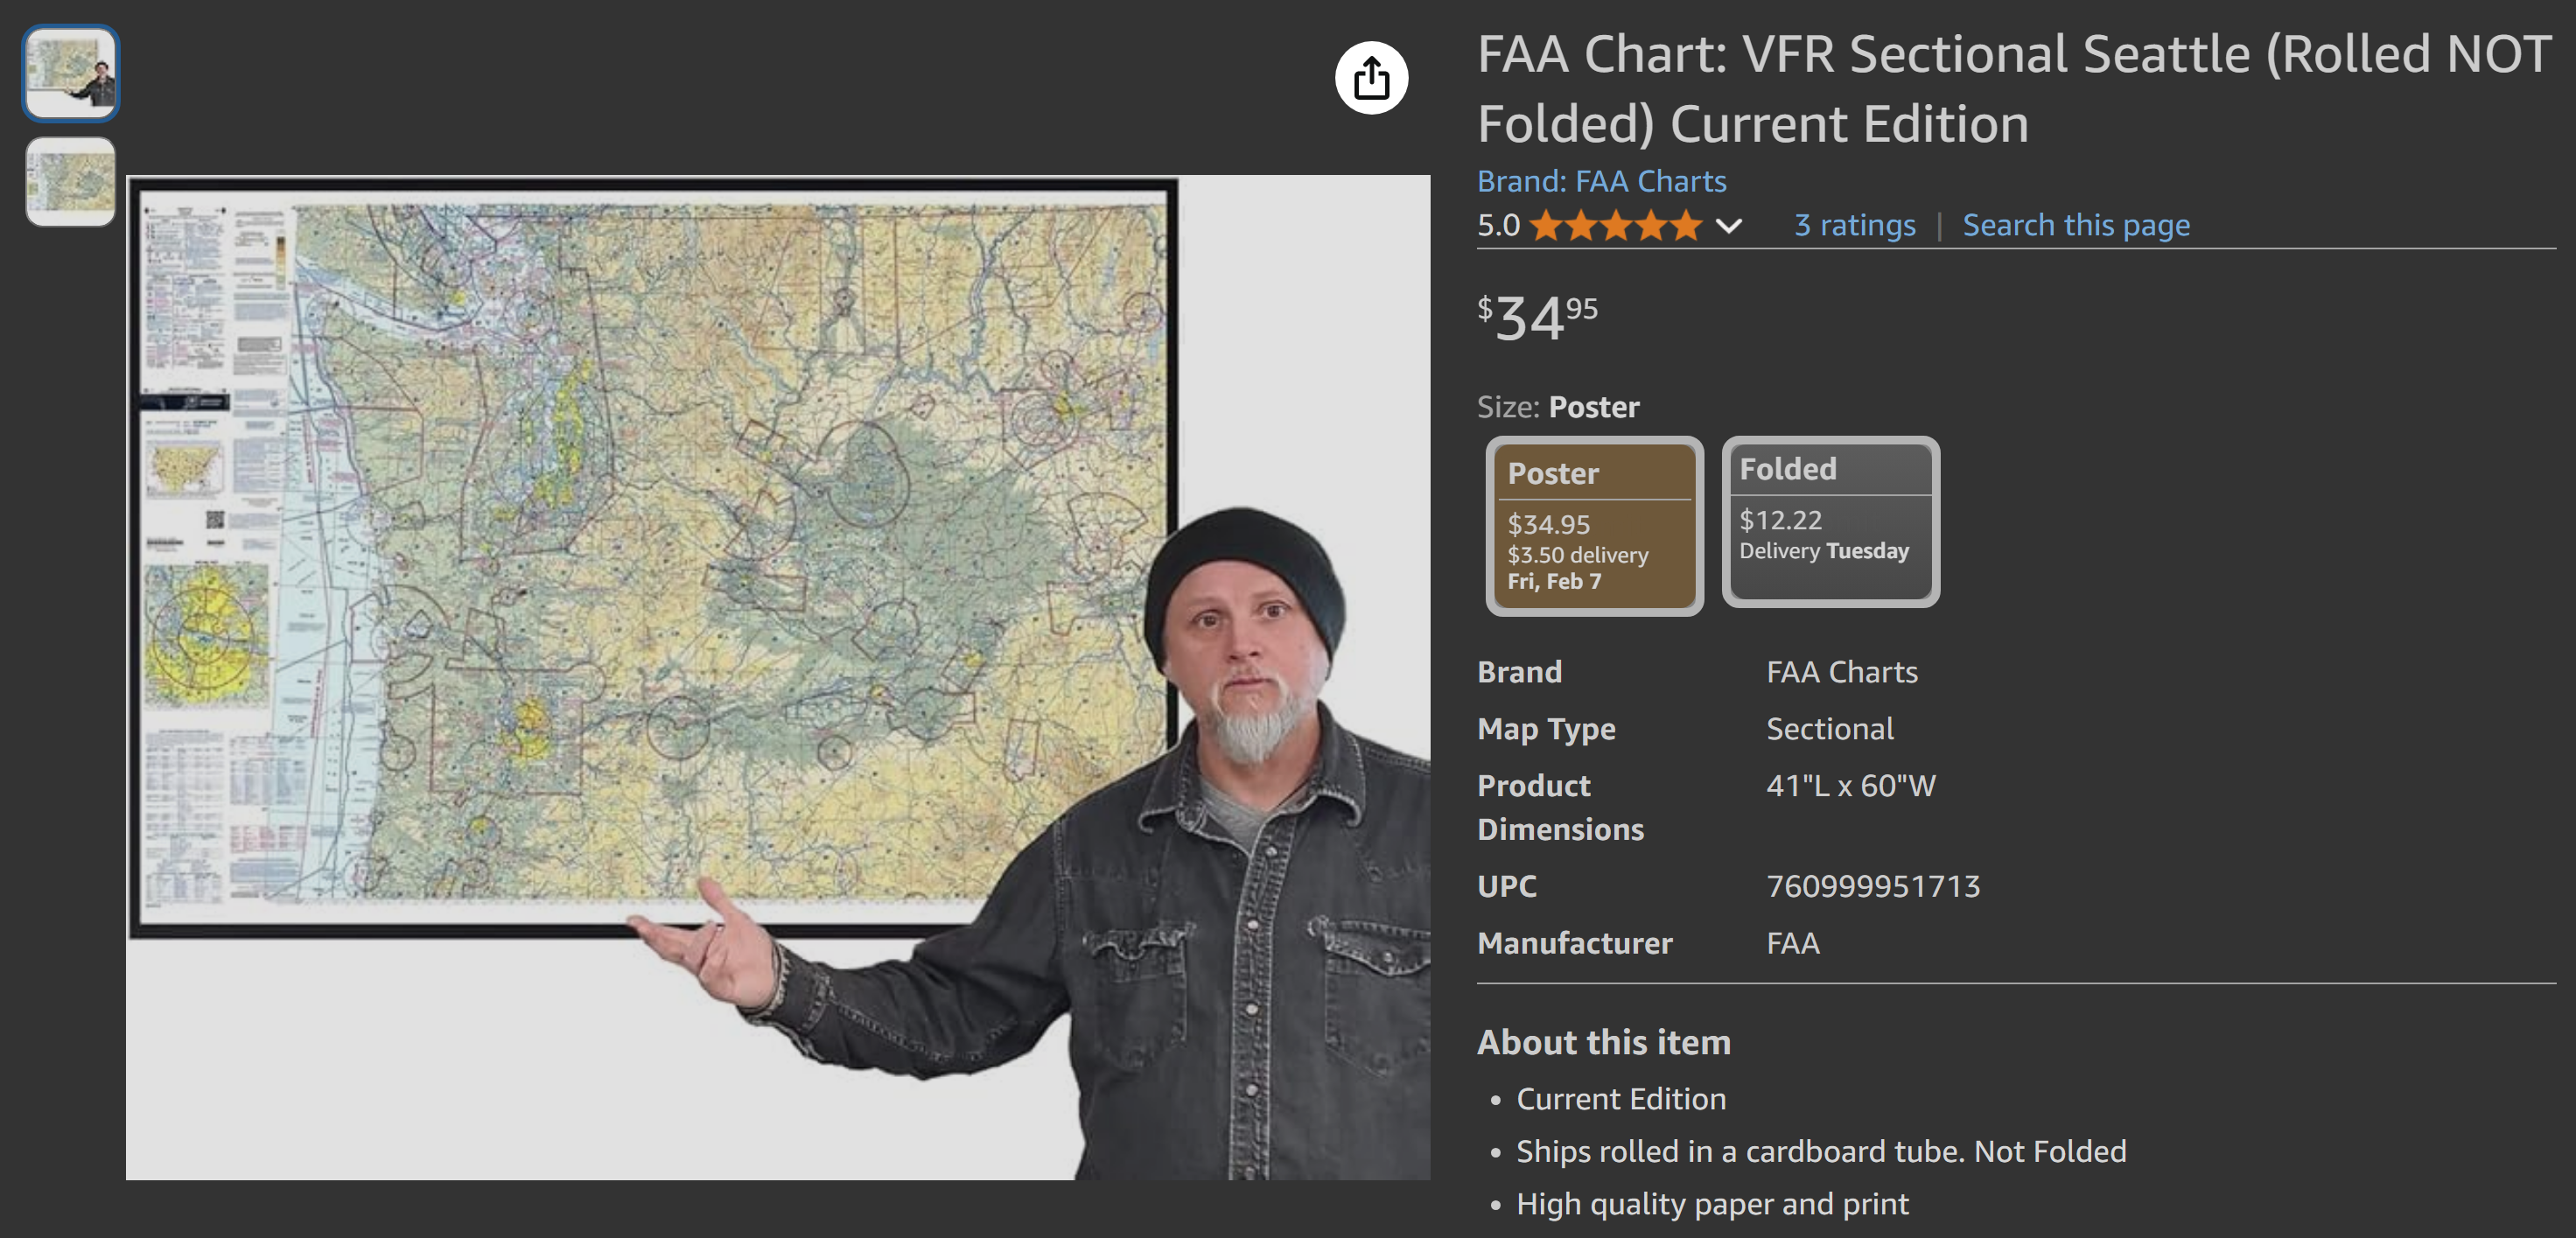Click the 5.0 rating number

pos(1498,225)
